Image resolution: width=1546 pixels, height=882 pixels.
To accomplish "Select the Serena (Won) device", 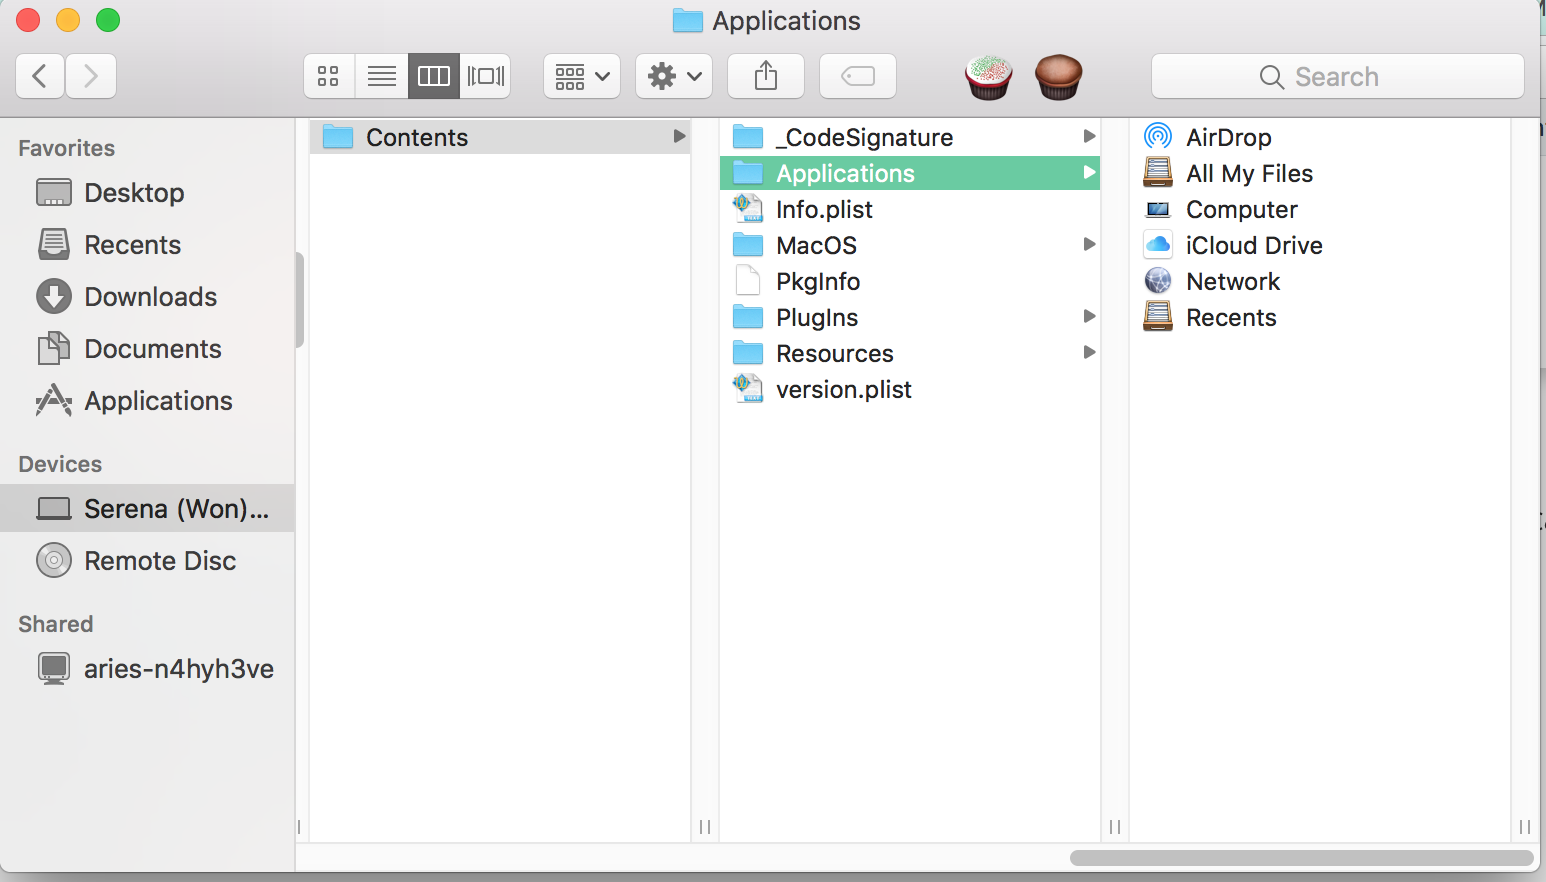I will tap(147, 509).
